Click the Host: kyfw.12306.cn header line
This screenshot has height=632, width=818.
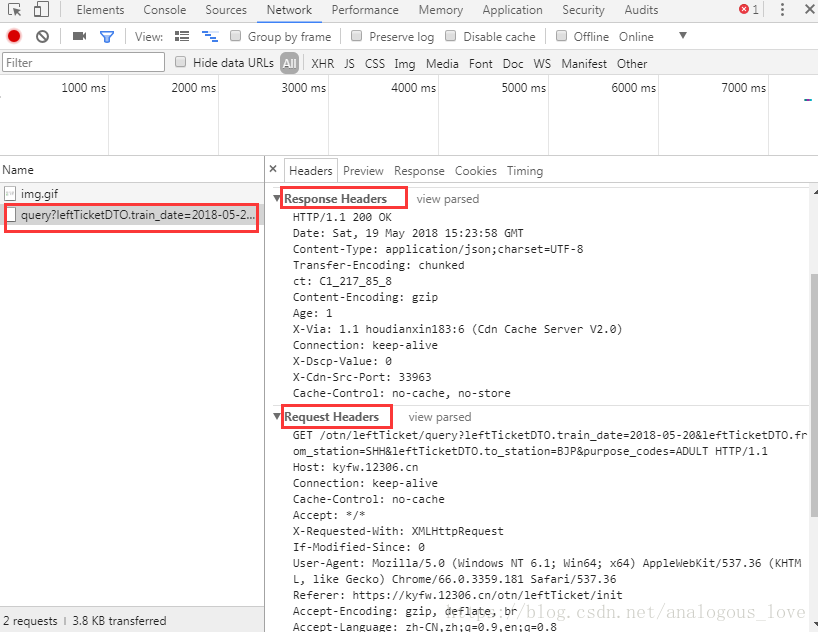pos(355,467)
